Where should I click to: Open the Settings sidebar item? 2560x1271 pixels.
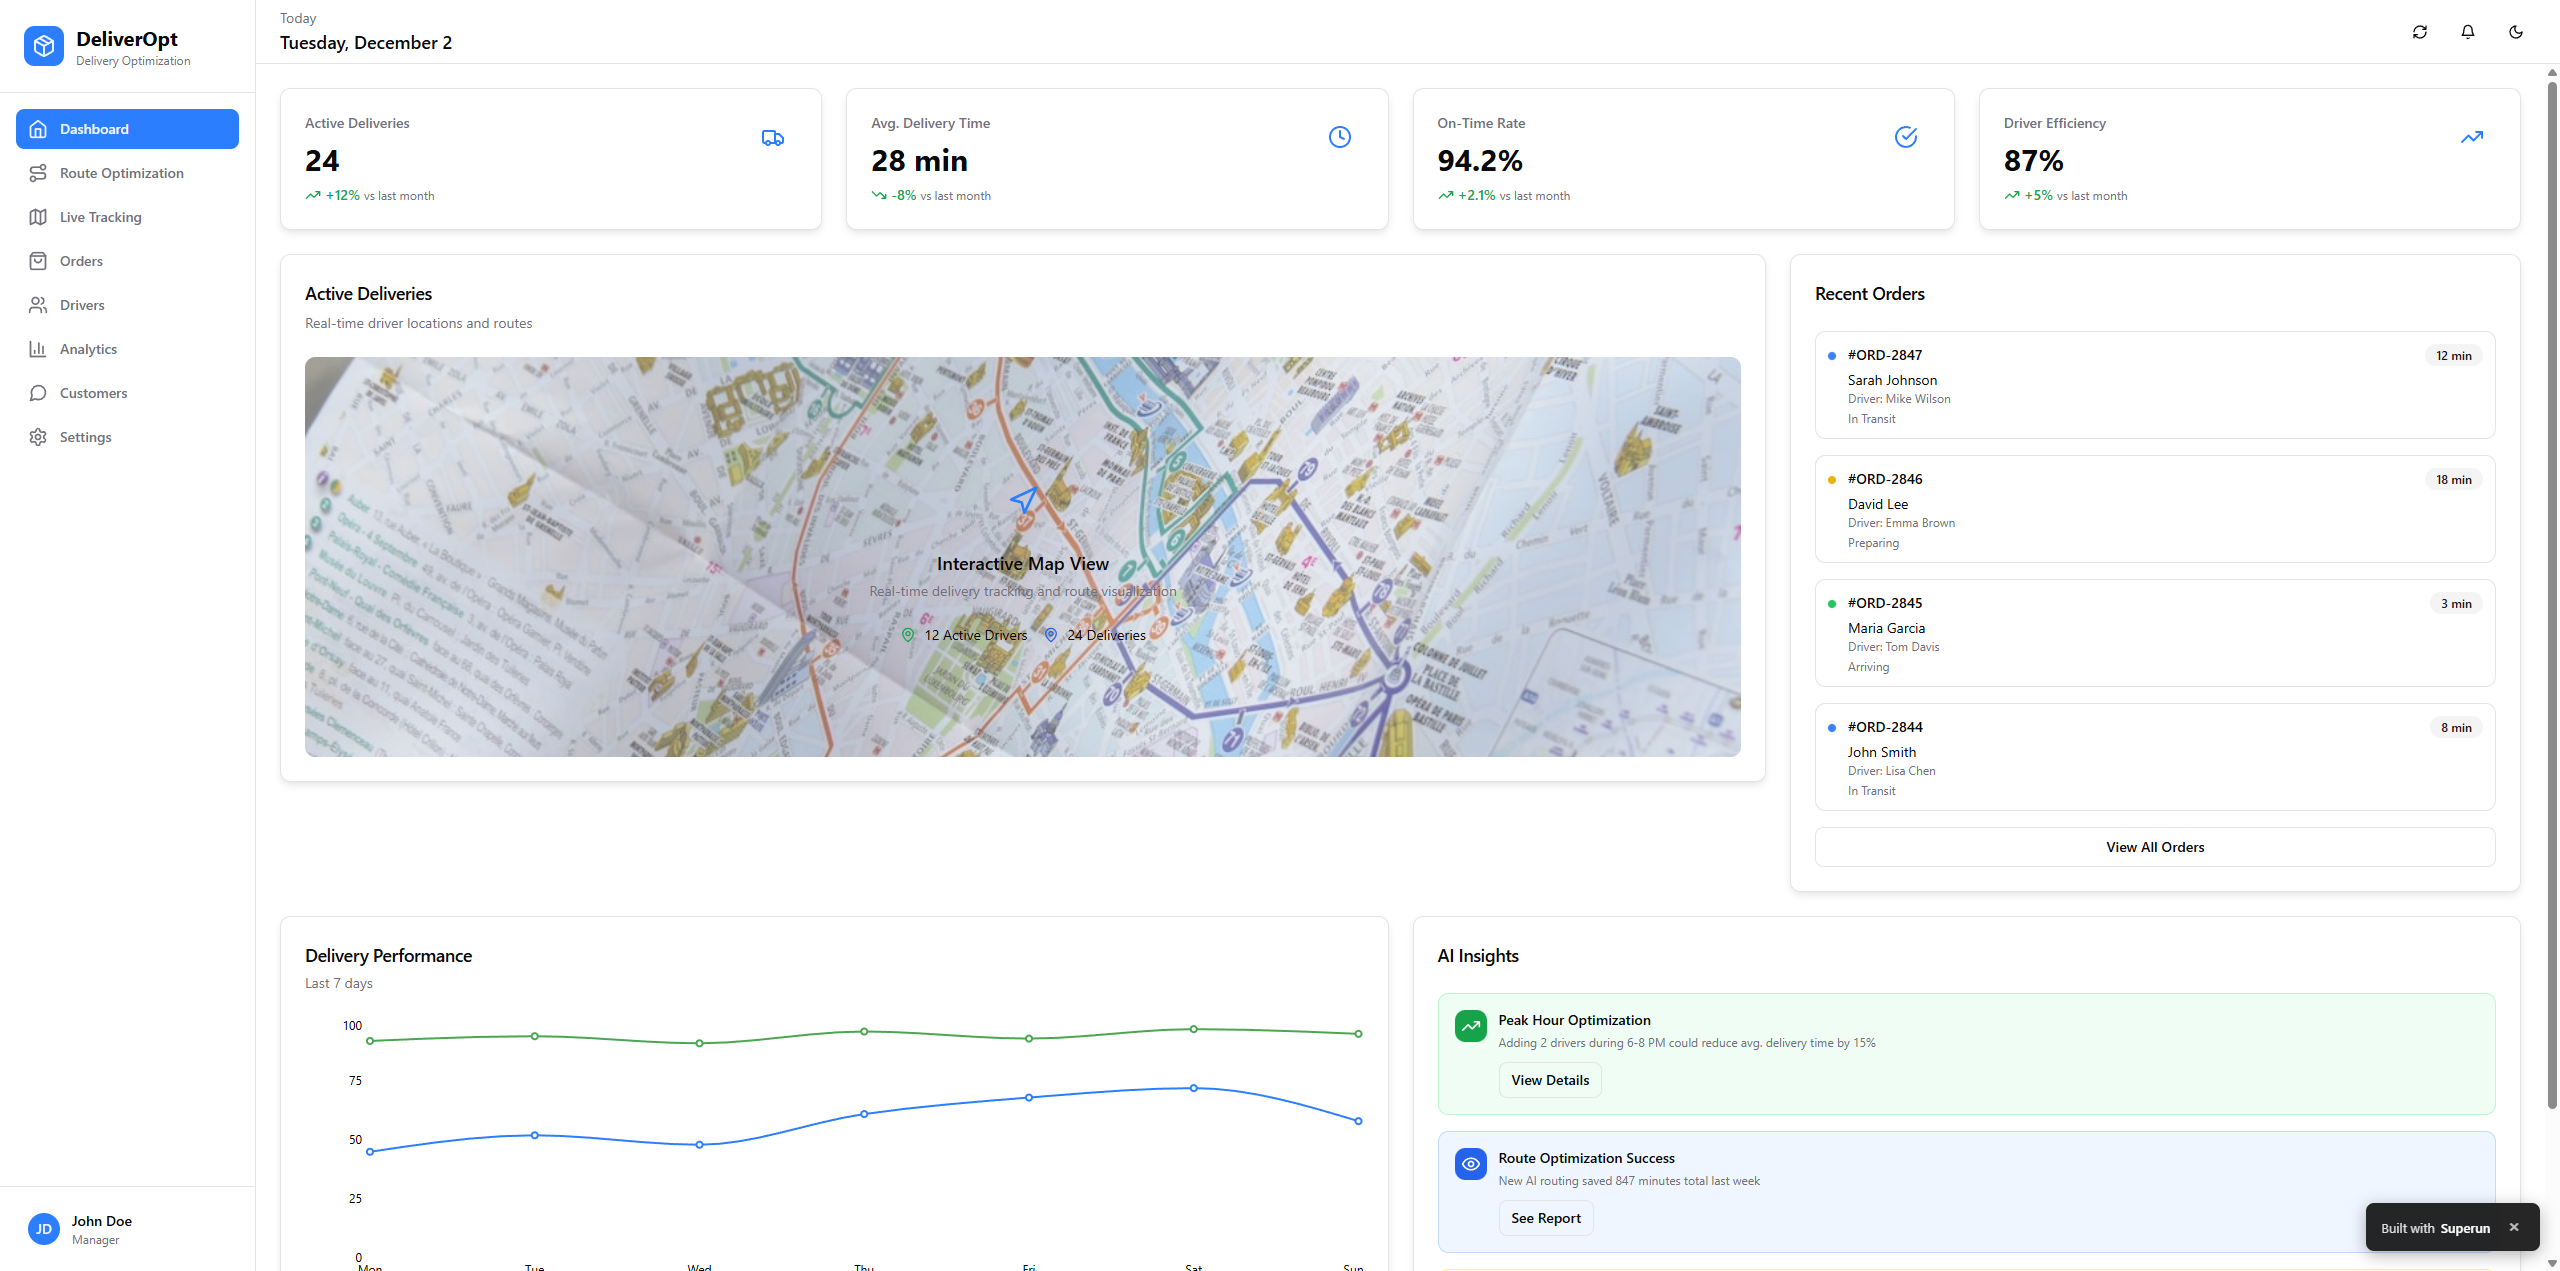85,437
